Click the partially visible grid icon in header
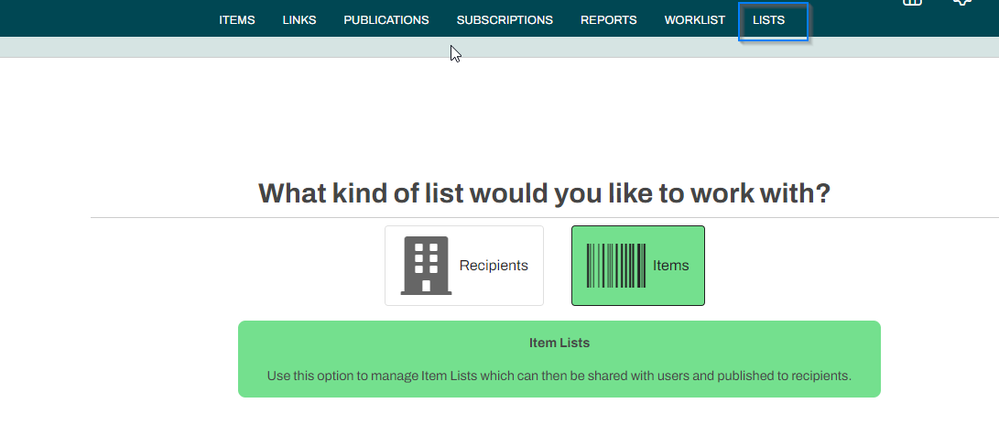999x448 pixels. point(911,4)
